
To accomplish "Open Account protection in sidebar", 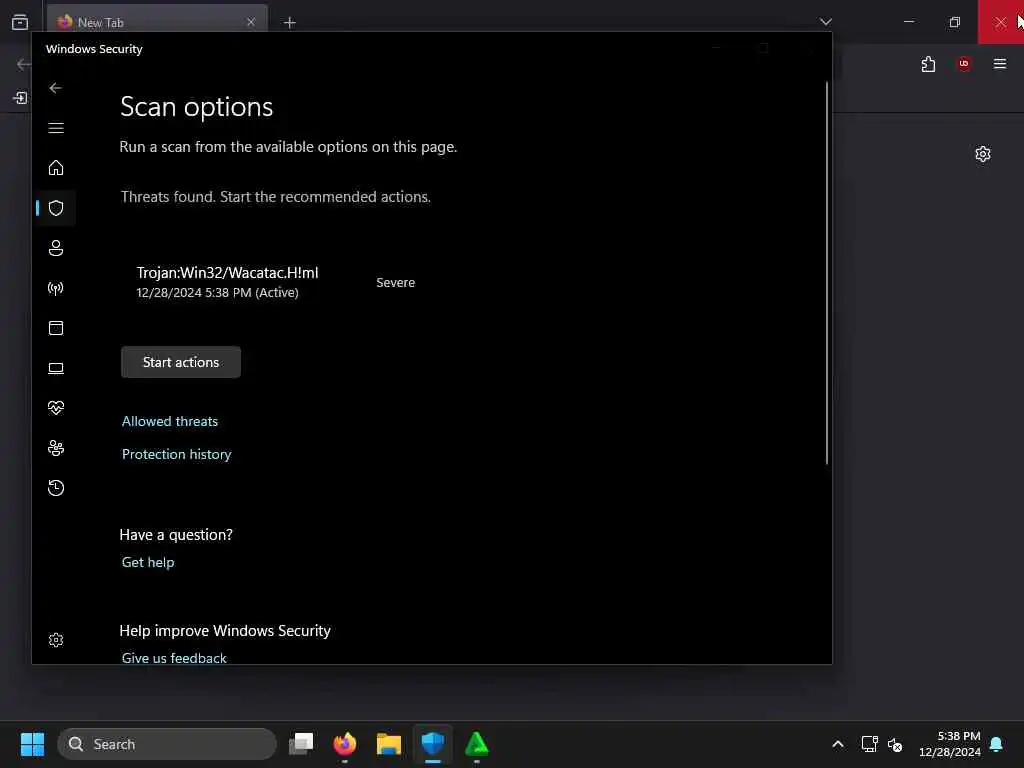I will (56, 248).
